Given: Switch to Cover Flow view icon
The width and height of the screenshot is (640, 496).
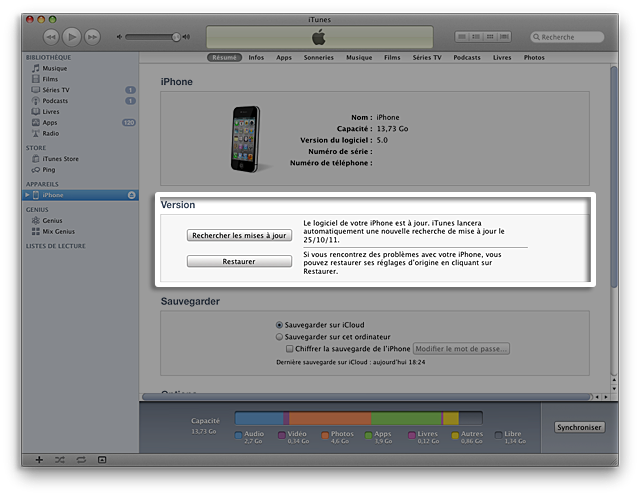Looking at the screenshot, I should tap(504, 37).
